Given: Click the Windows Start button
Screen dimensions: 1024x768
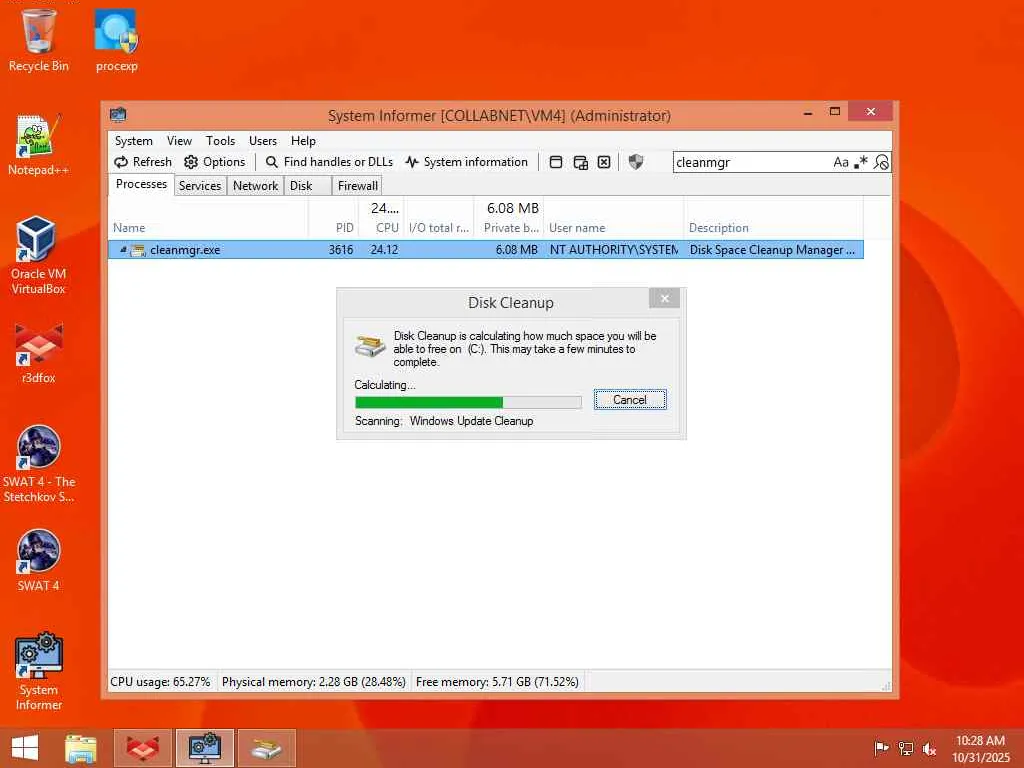Looking at the screenshot, I should (x=25, y=748).
